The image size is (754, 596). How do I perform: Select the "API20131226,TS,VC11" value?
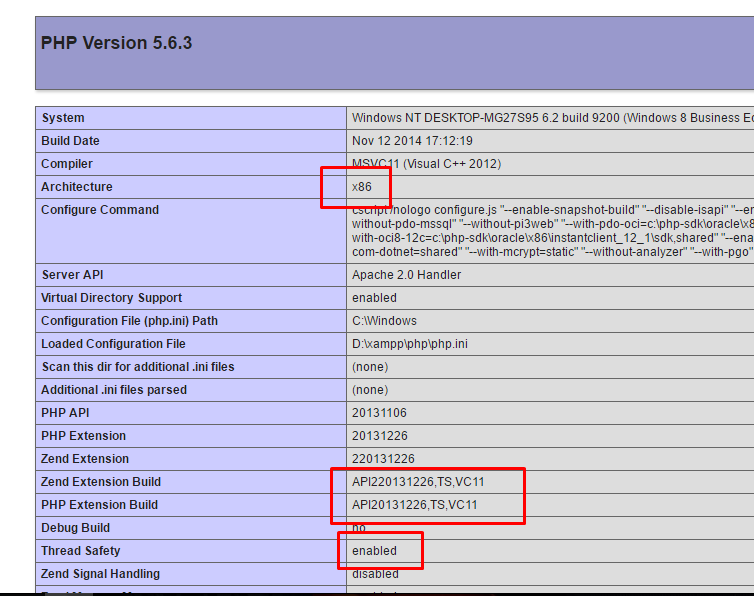click(415, 505)
